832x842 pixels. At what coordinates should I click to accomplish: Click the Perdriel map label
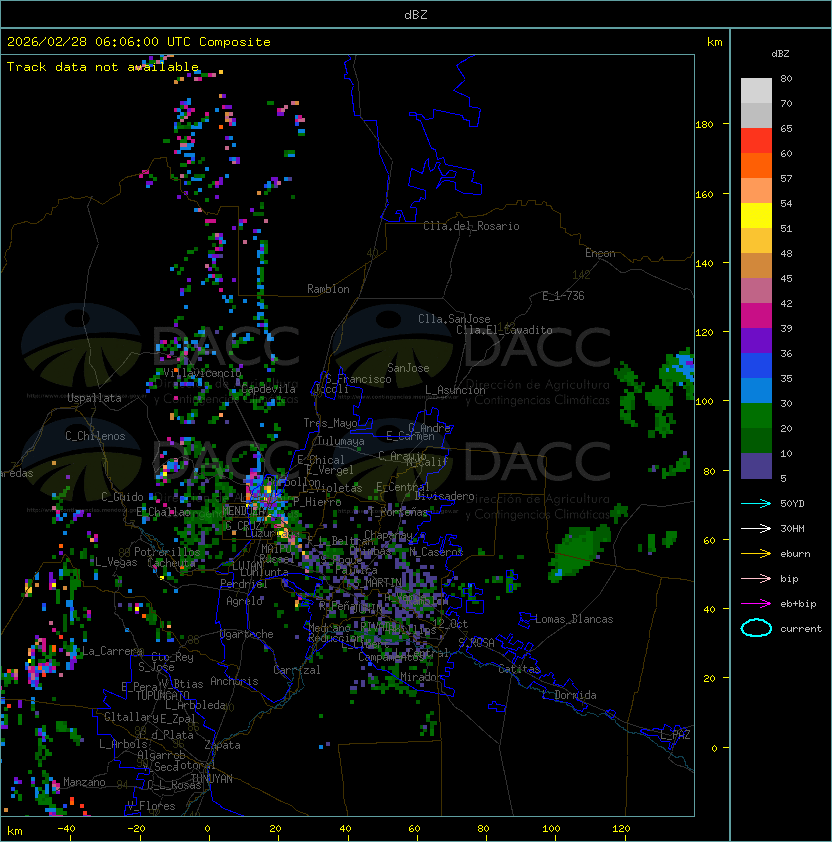pos(244,584)
